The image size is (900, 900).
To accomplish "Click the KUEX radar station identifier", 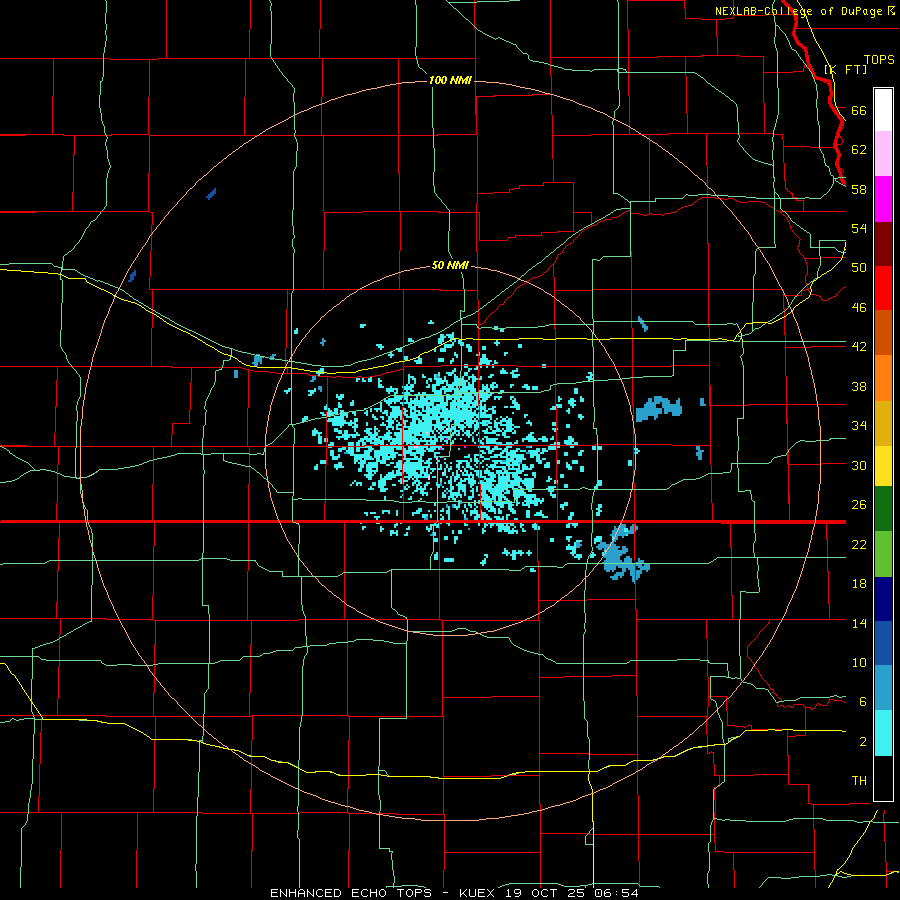I will 476,893.
